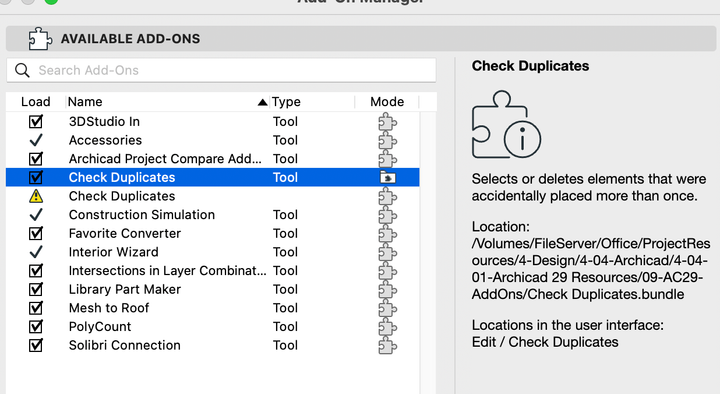The width and height of the screenshot is (720, 394).
Task: Click the mode puzzle icon for Accessories
Action: 388,141
